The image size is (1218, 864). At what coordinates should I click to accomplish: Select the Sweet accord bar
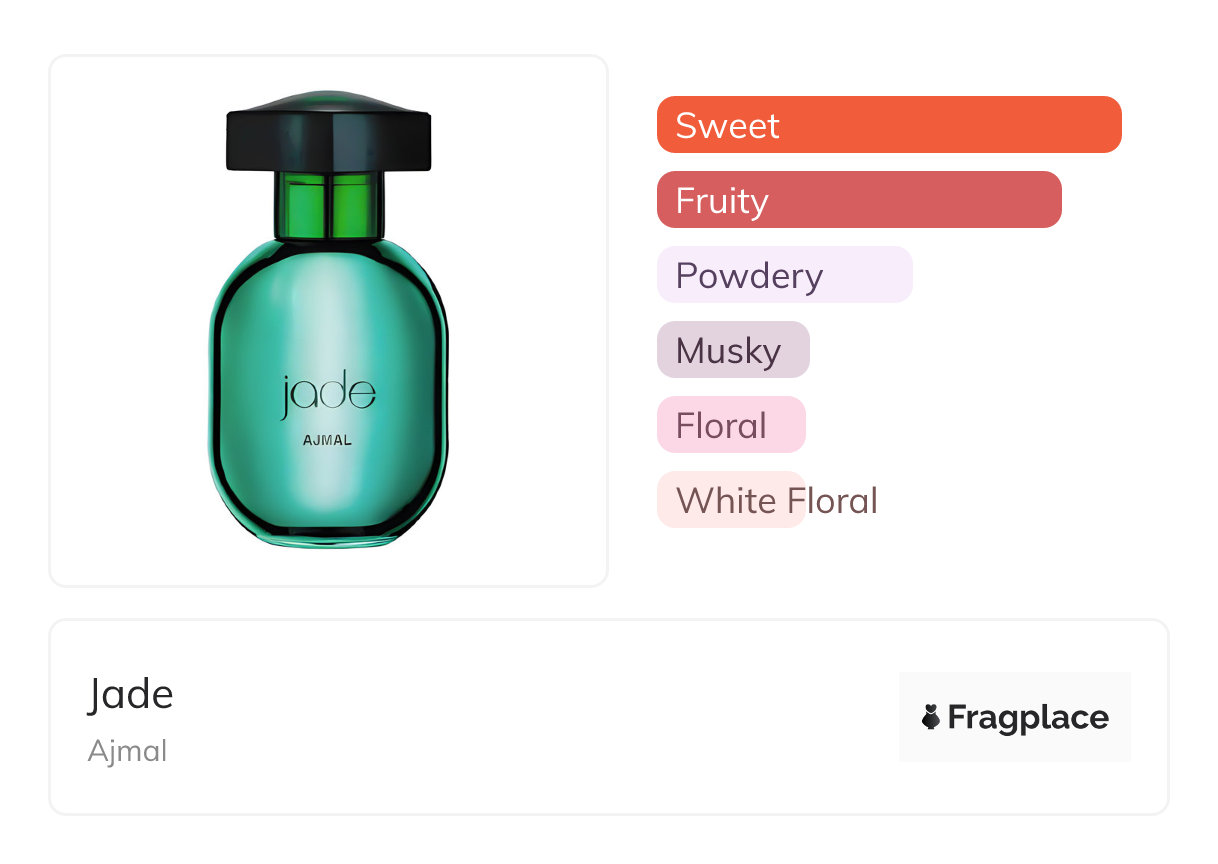click(x=888, y=125)
